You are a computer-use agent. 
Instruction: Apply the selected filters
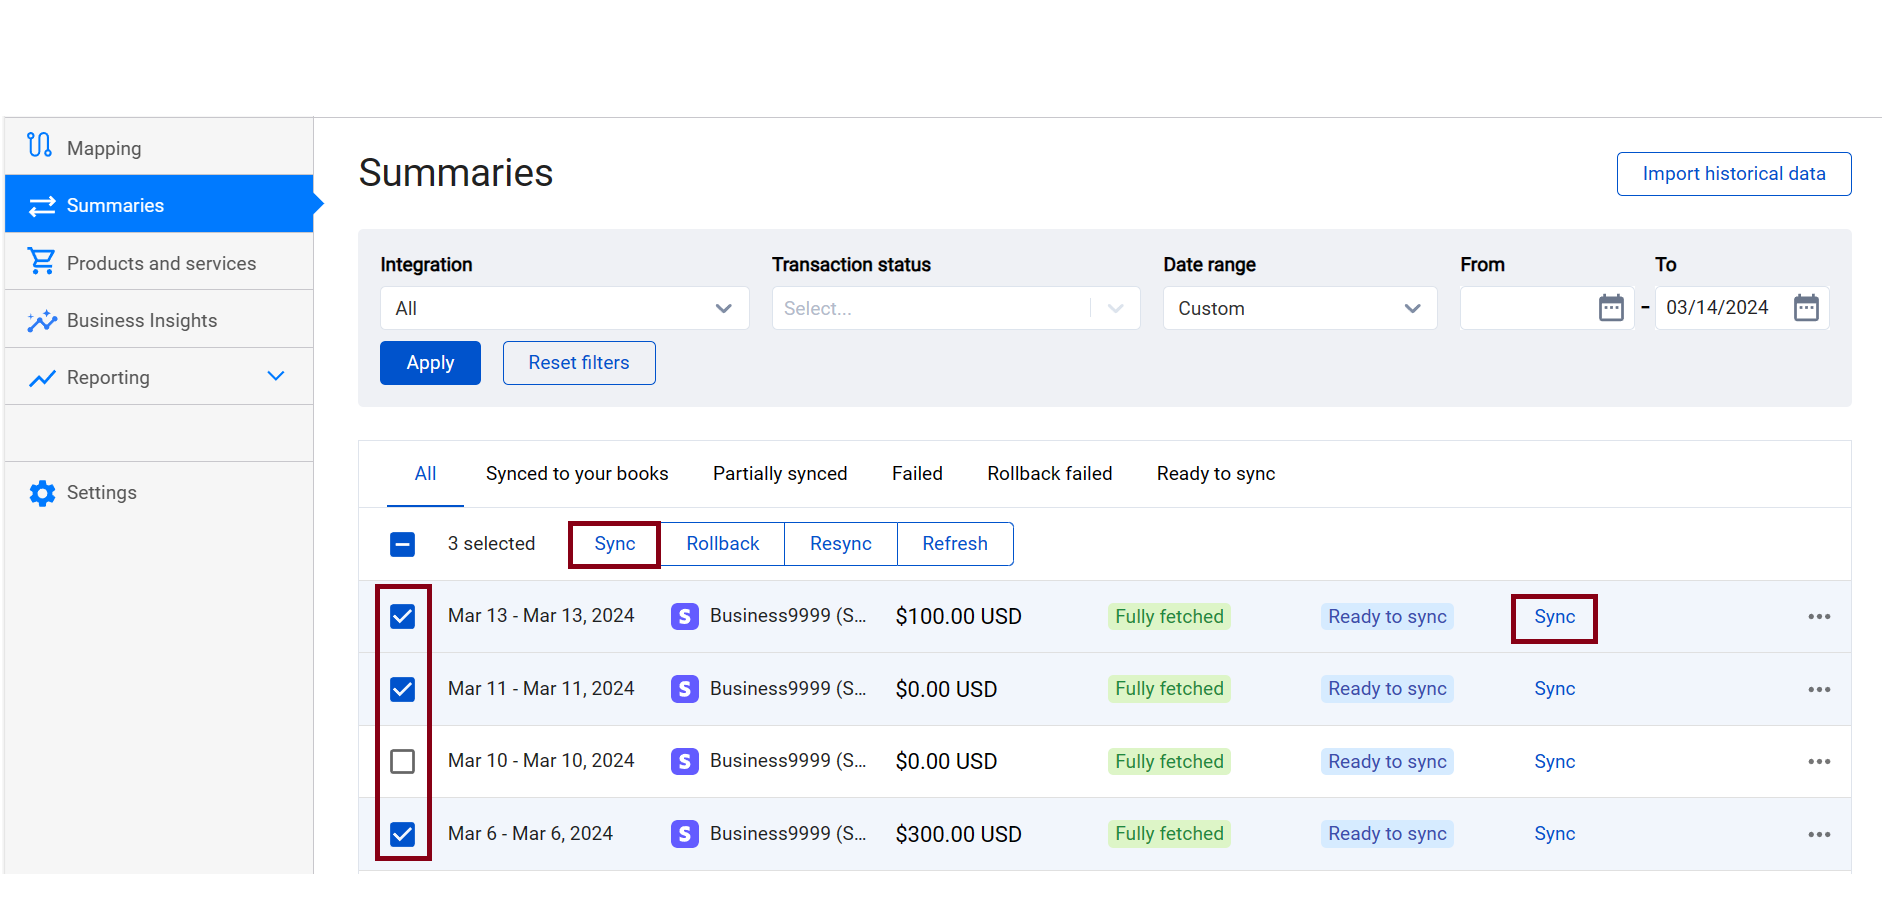tap(430, 362)
